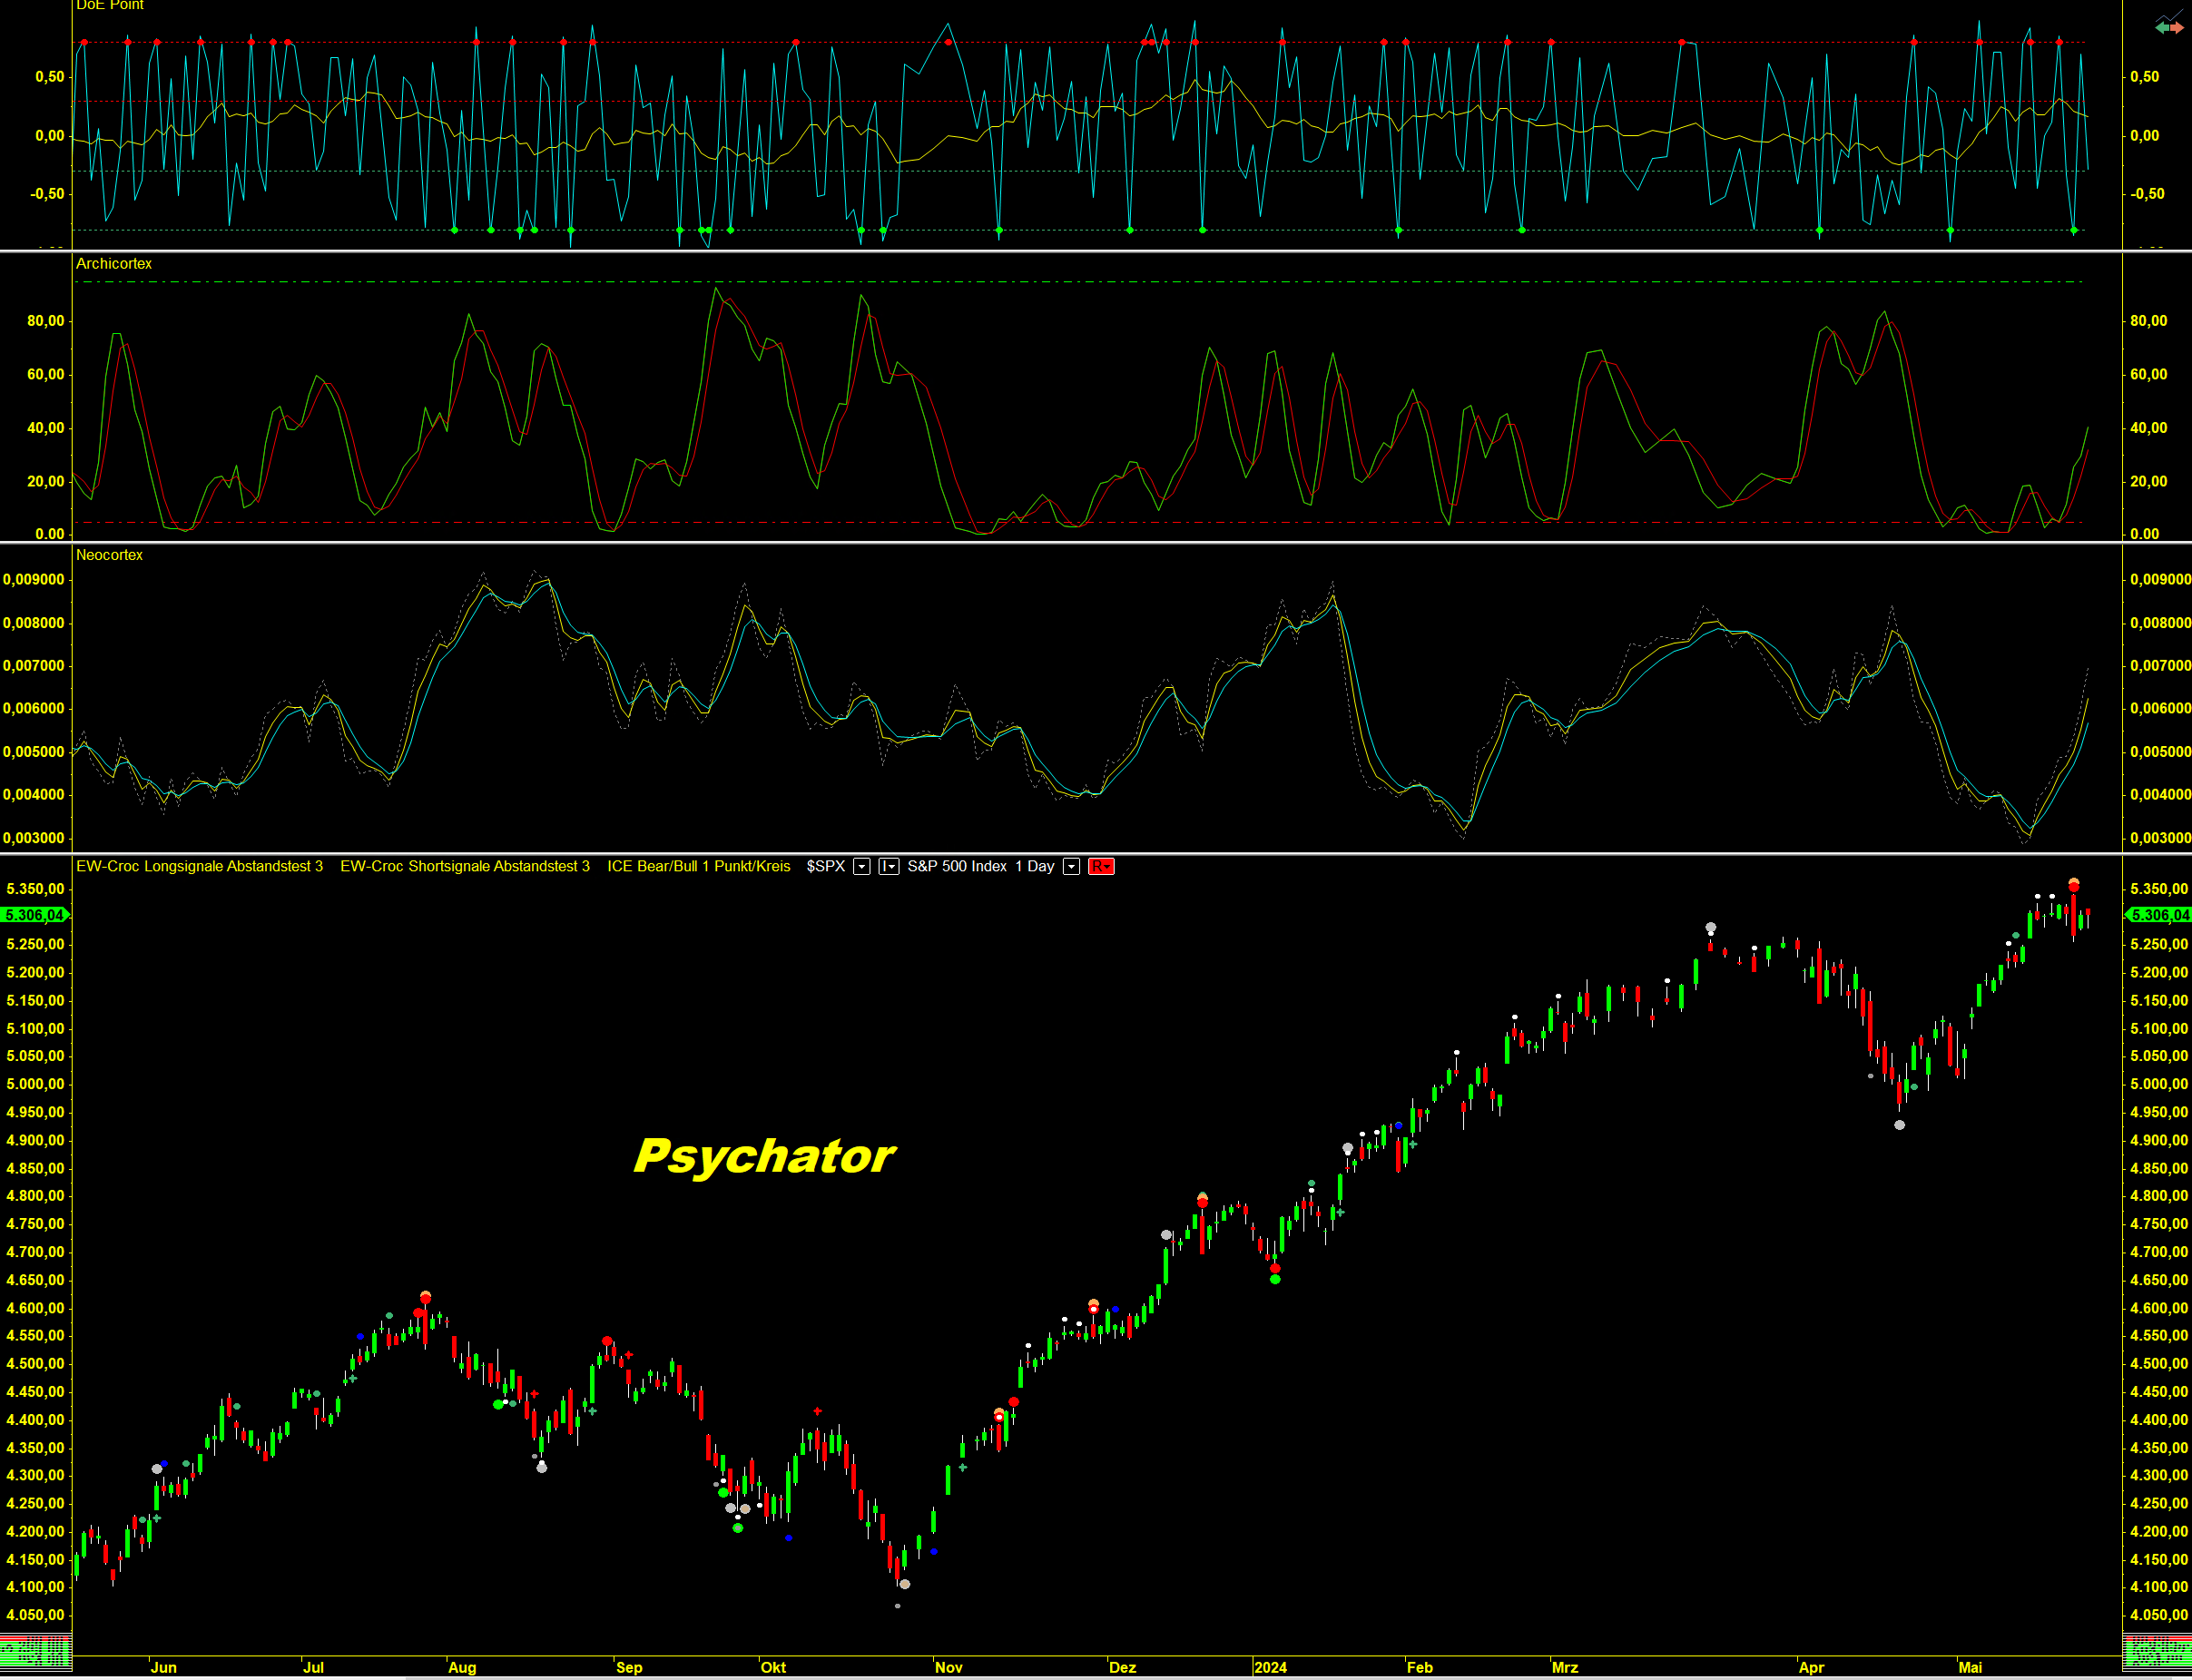
Task: Click ICE Bear/Bull 1 Punkt/Kreis label
Action: [698, 866]
